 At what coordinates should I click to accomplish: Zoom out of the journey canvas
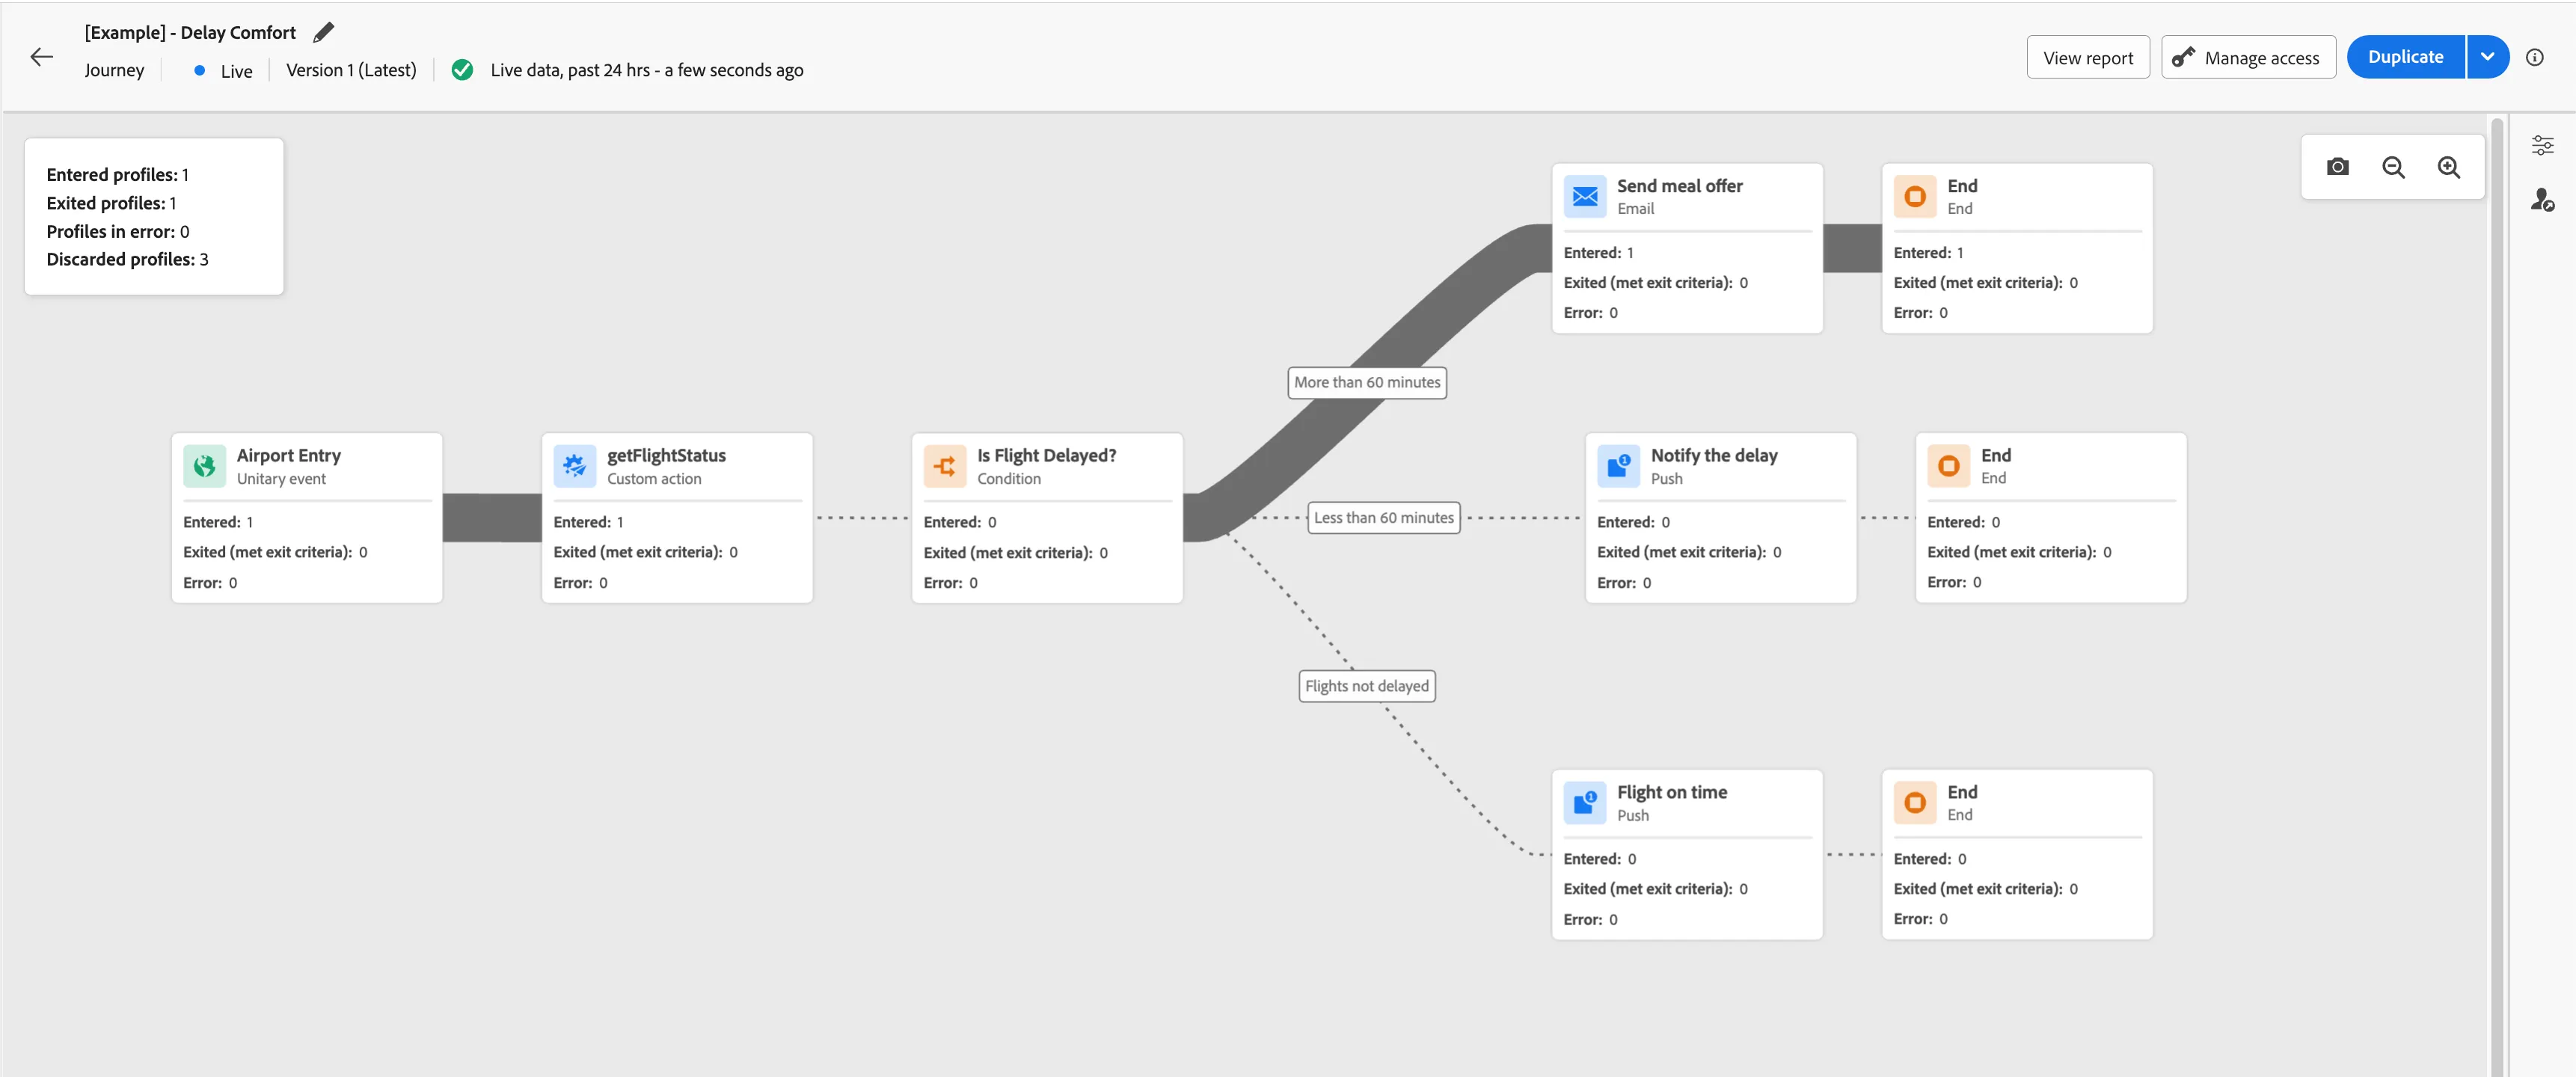click(x=2393, y=167)
